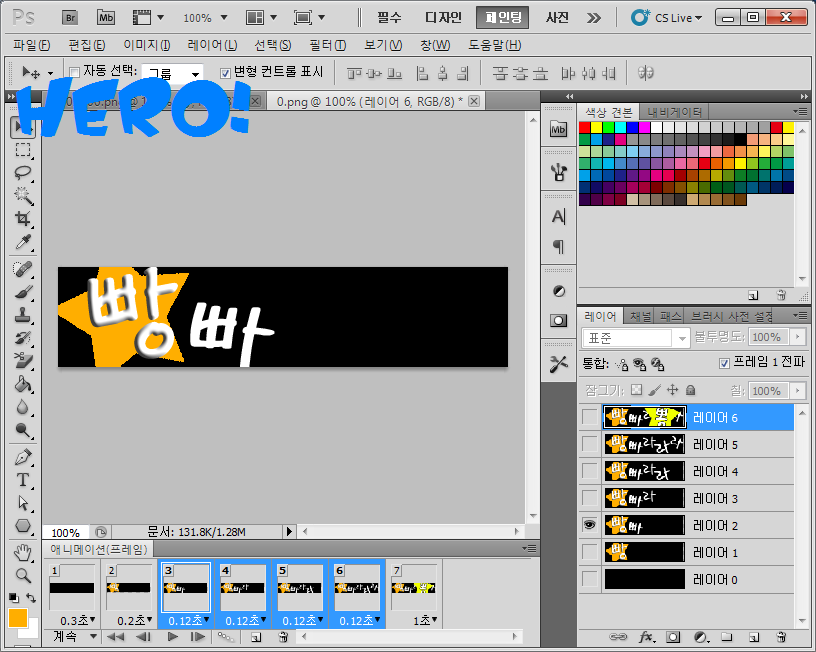Open the Paragraph panel icon
This screenshot has height=652, width=816.
coord(558,246)
